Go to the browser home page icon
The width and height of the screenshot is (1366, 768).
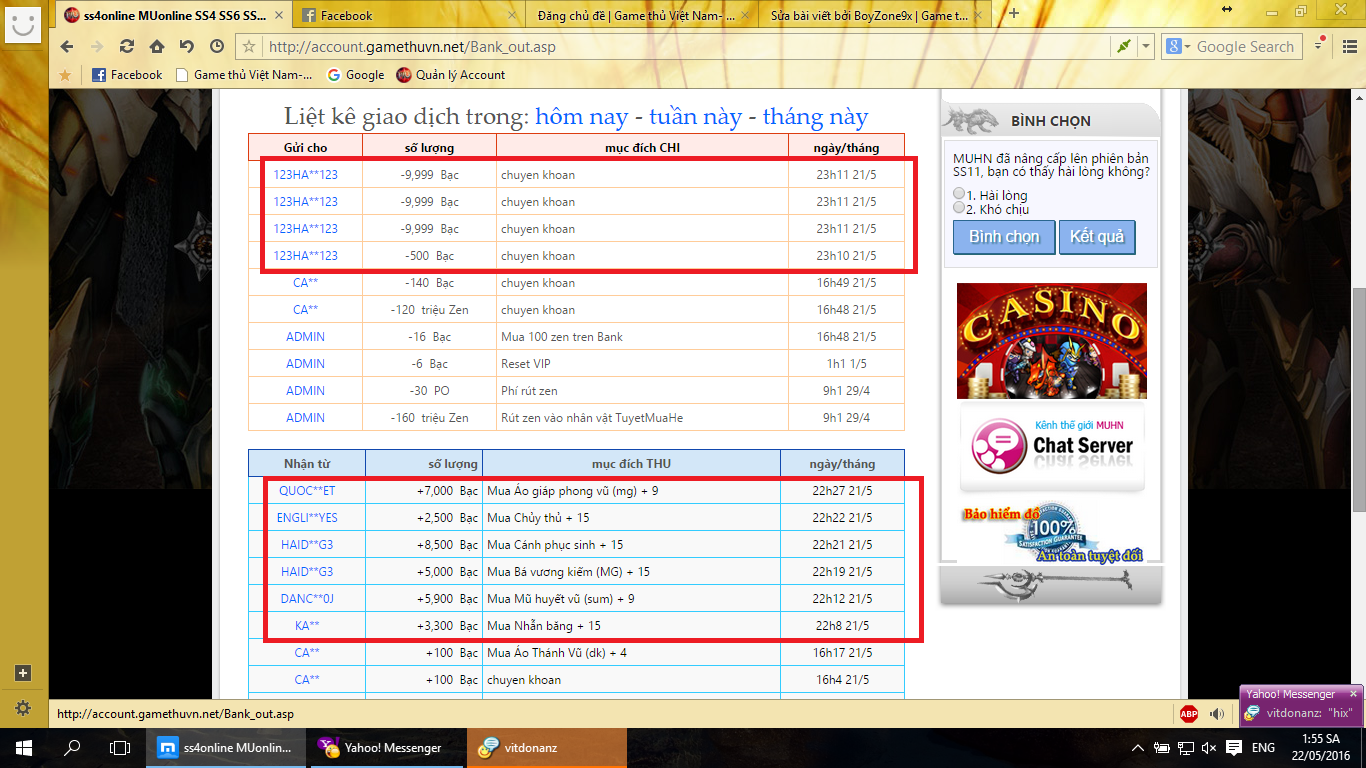pyautogui.click(x=157, y=47)
